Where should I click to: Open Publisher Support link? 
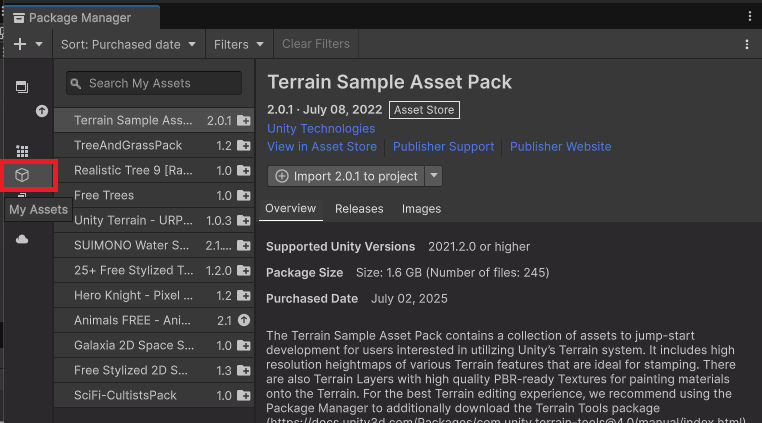(443, 147)
